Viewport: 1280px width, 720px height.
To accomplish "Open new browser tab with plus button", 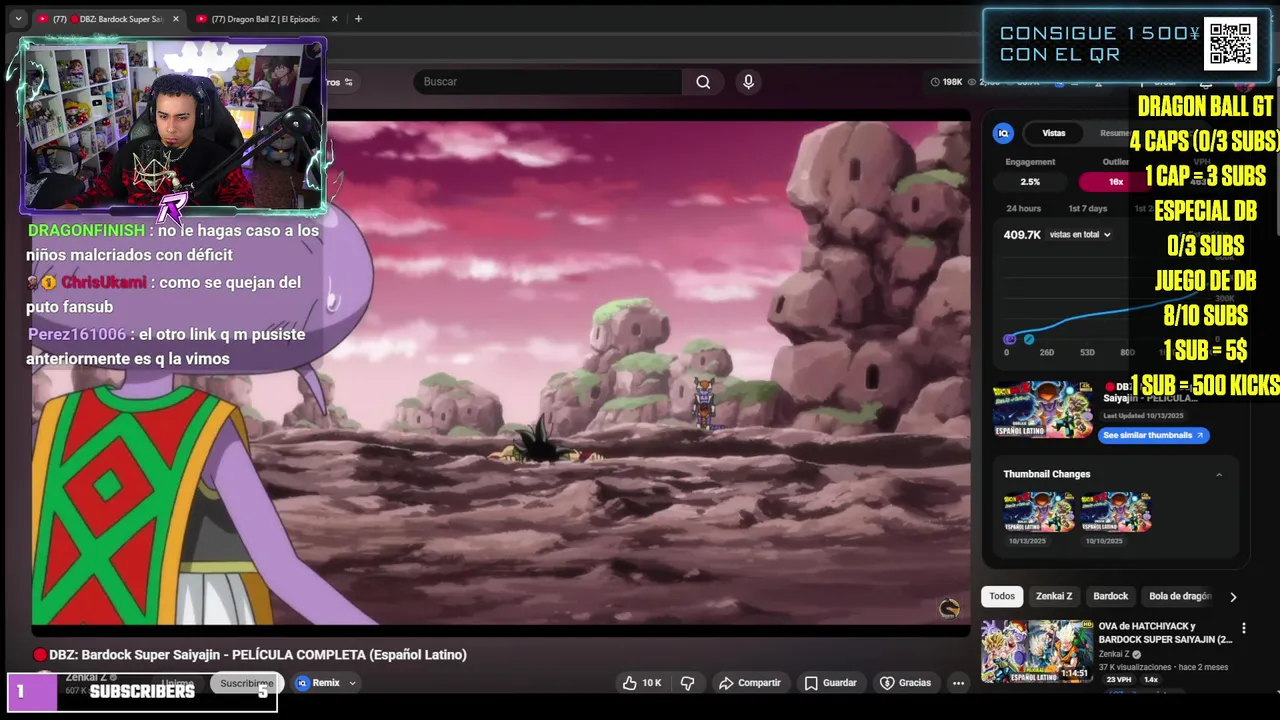I will tap(358, 19).
